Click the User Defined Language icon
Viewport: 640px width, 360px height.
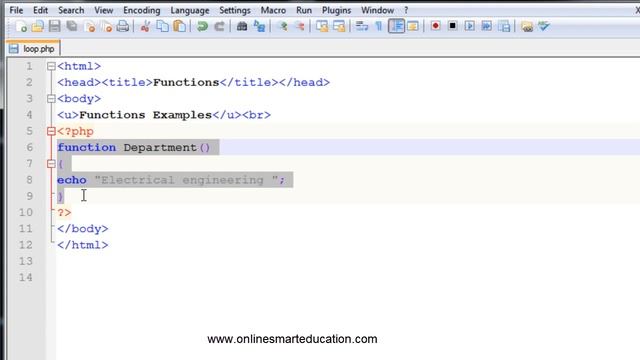pyautogui.click(x=413, y=27)
